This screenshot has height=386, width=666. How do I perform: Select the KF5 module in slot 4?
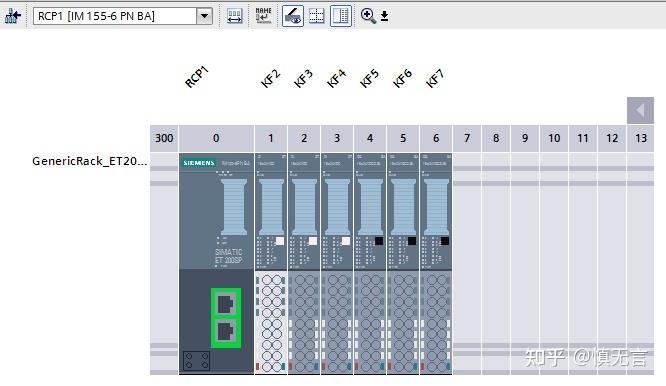coord(370,263)
